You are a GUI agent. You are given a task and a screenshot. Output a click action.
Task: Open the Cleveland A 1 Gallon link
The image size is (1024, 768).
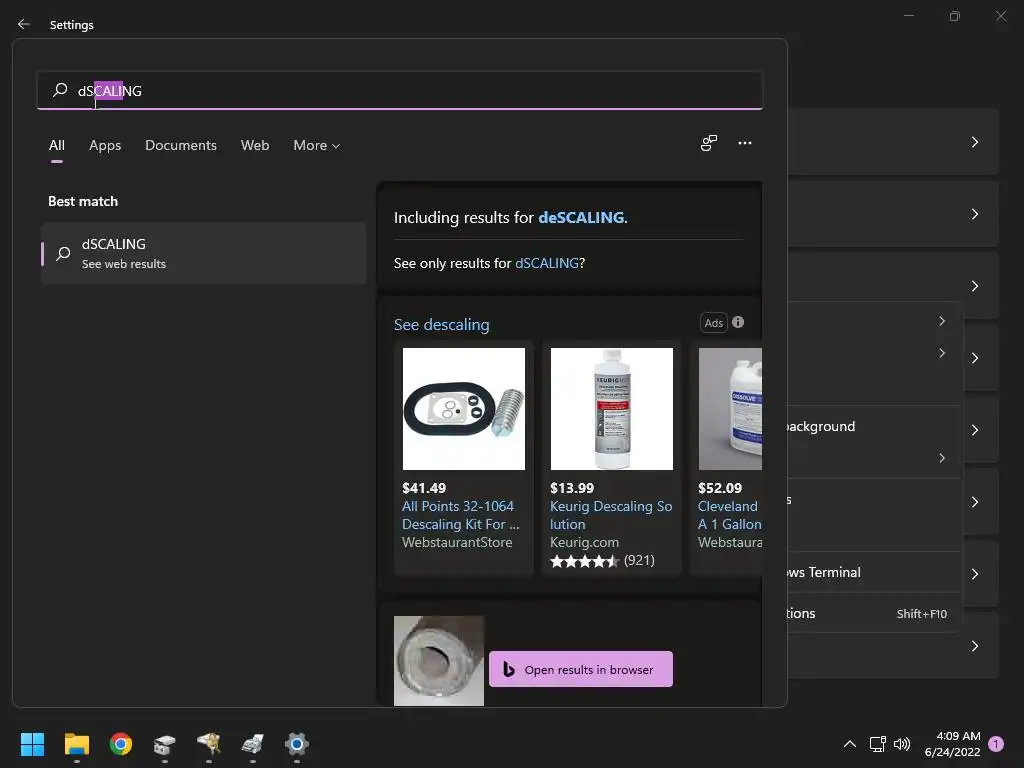tap(729, 515)
